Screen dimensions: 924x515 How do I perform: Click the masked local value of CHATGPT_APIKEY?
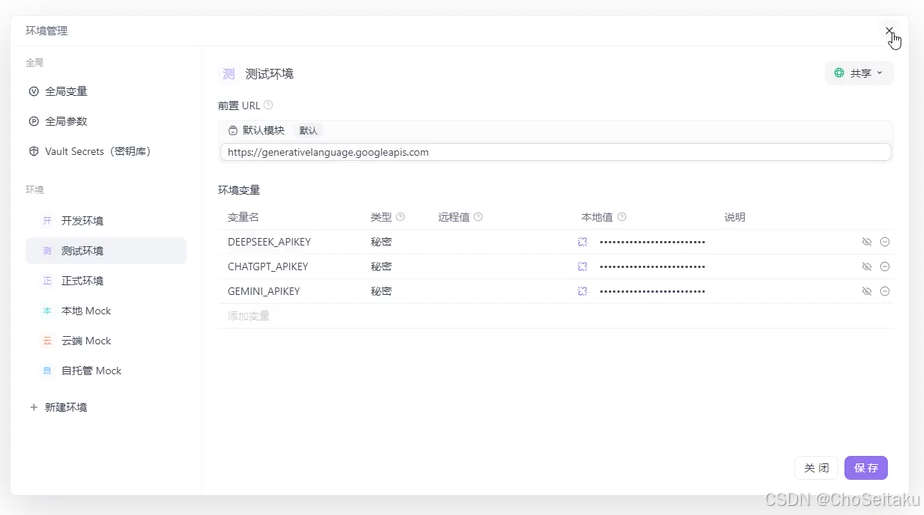tap(652, 267)
